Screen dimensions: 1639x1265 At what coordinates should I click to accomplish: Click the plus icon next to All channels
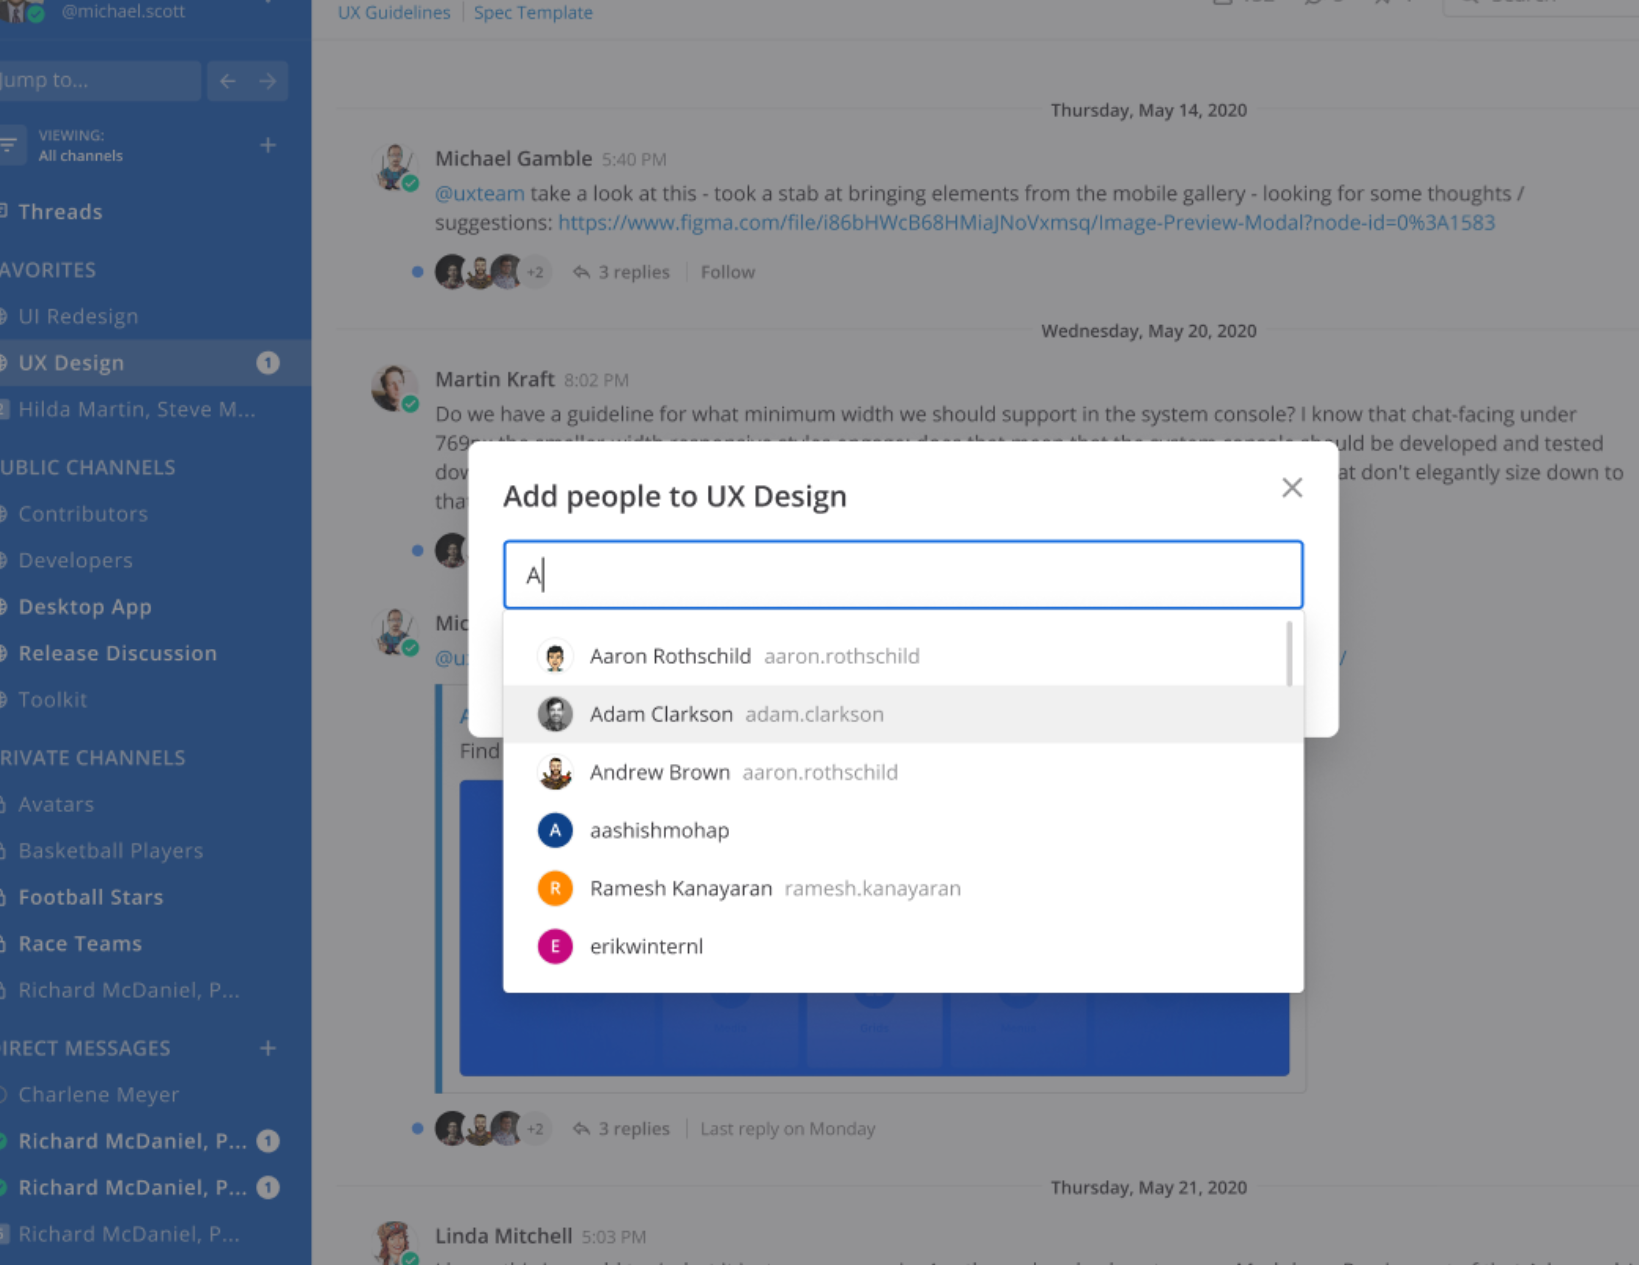[x=267, y=144]
